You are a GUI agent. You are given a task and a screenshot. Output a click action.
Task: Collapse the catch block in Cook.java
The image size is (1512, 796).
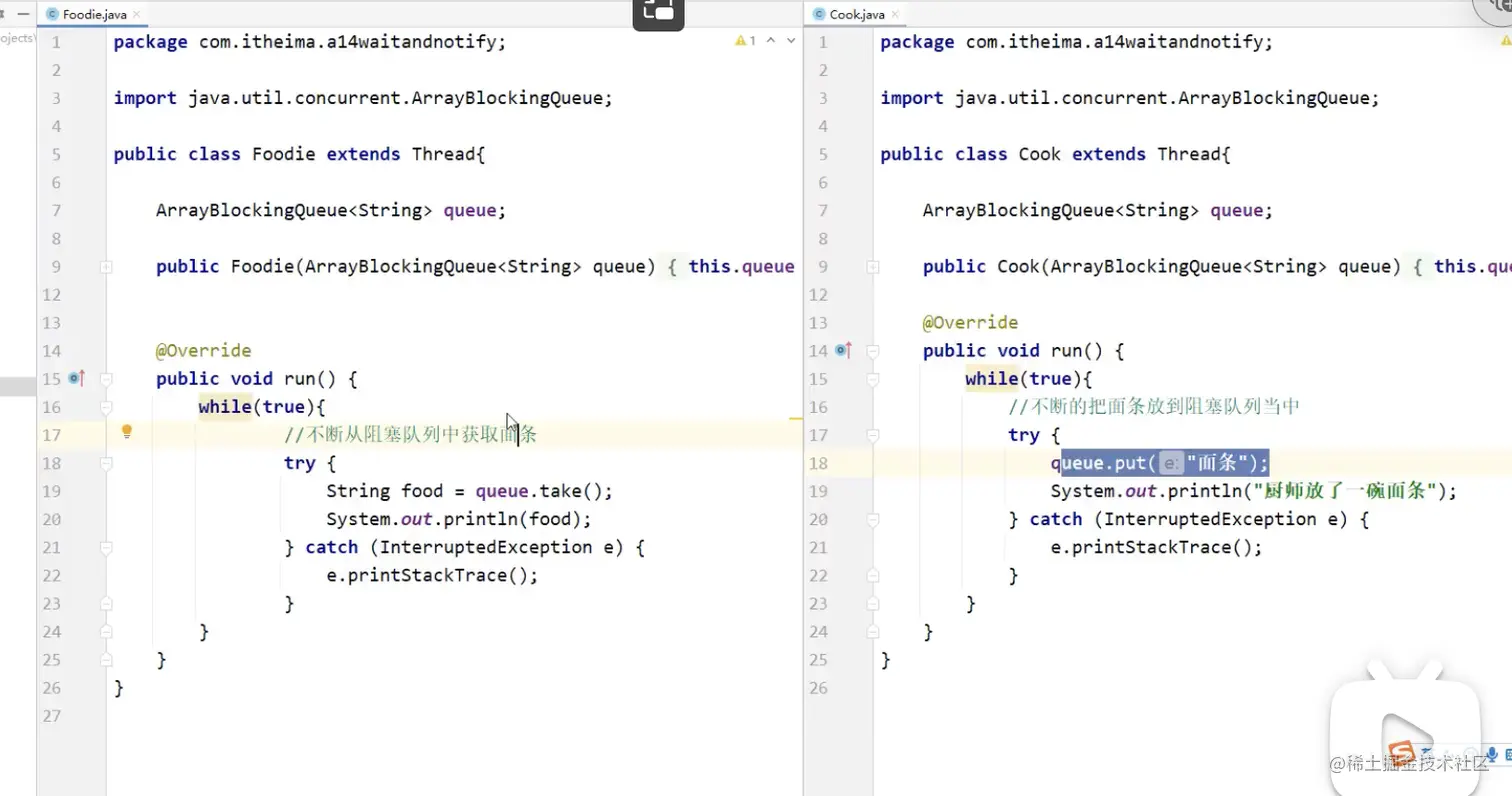coord(873,519)
